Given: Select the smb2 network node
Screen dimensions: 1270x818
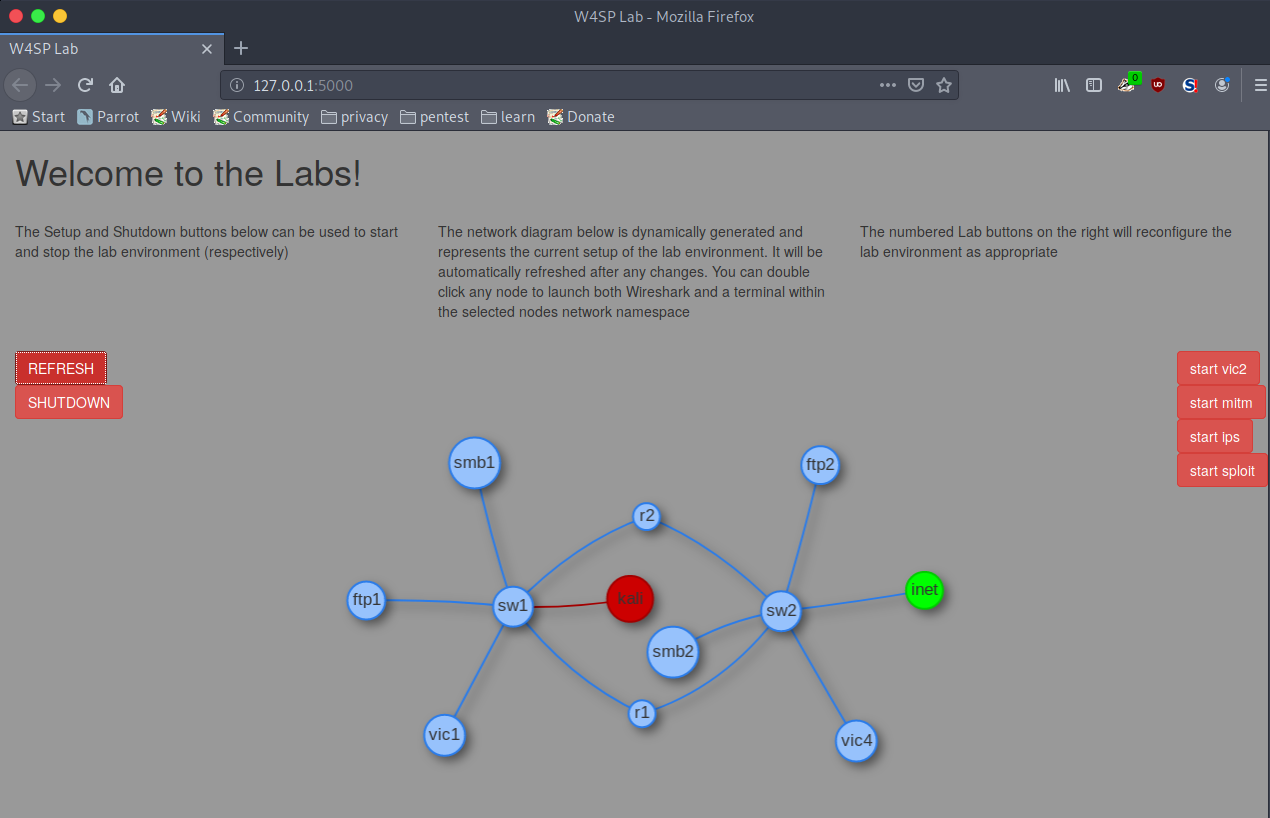Looking at the screenshot, I should tap(673, 652).
